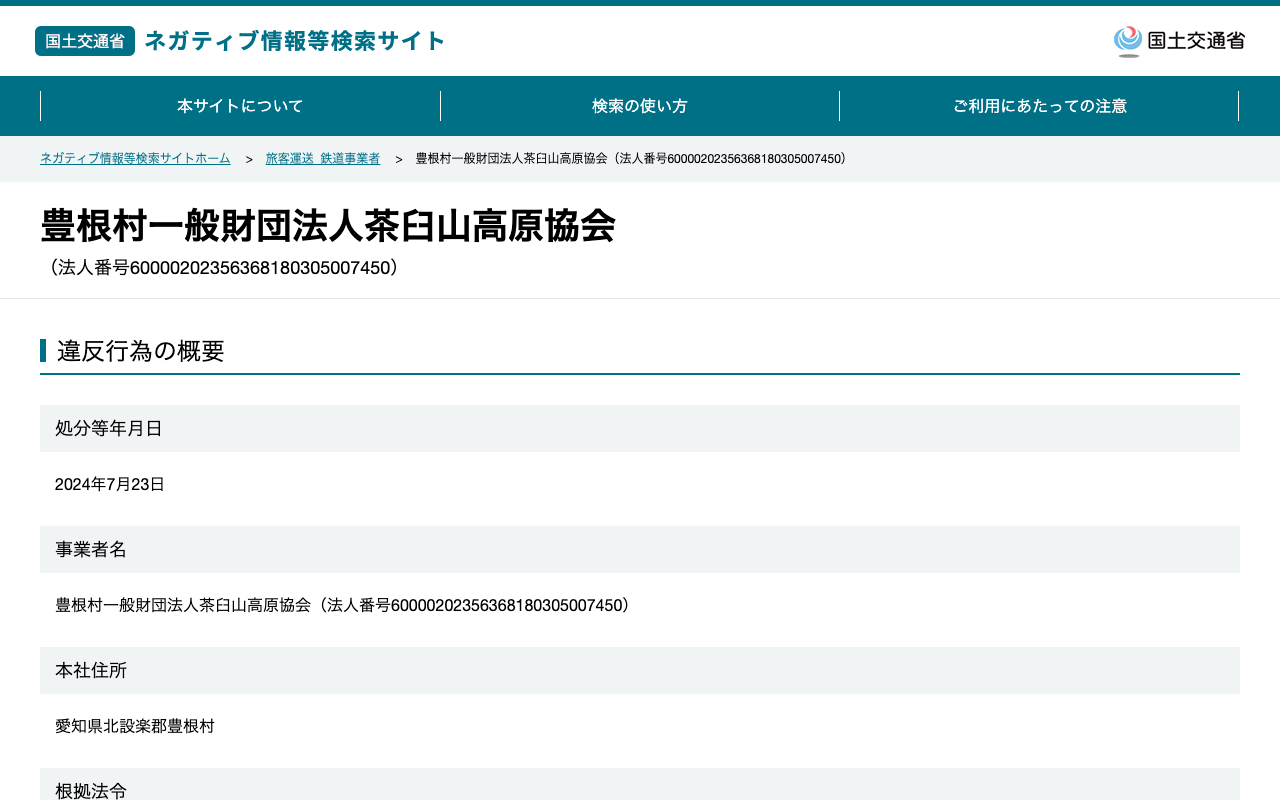Click the current-page breadcrumb text for 豊根村一般財団法人茶臼山高原協会

tap(631, 159)
